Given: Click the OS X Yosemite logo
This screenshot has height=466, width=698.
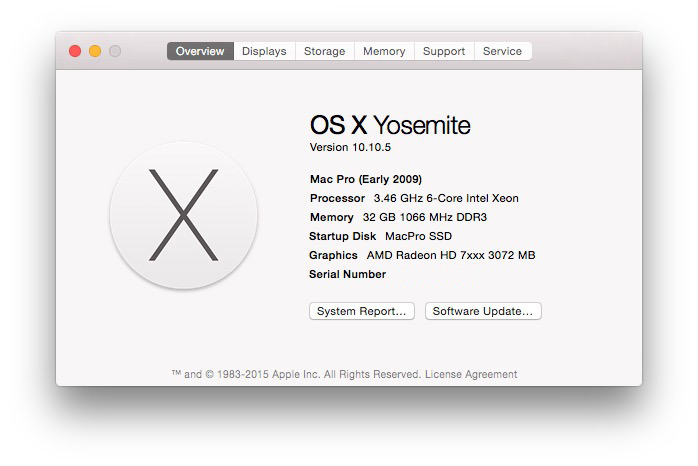Looking at the screenshot, I should click(183, 215).
